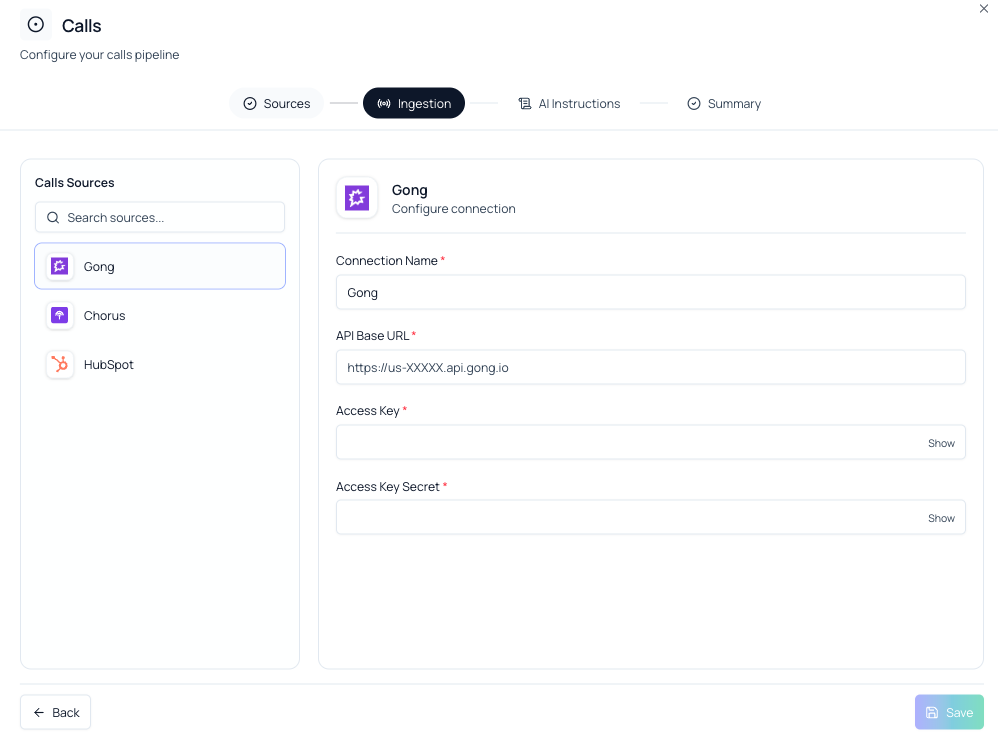Click the 'API Base URL' label

pyautogui.click(x=372, y=335)
